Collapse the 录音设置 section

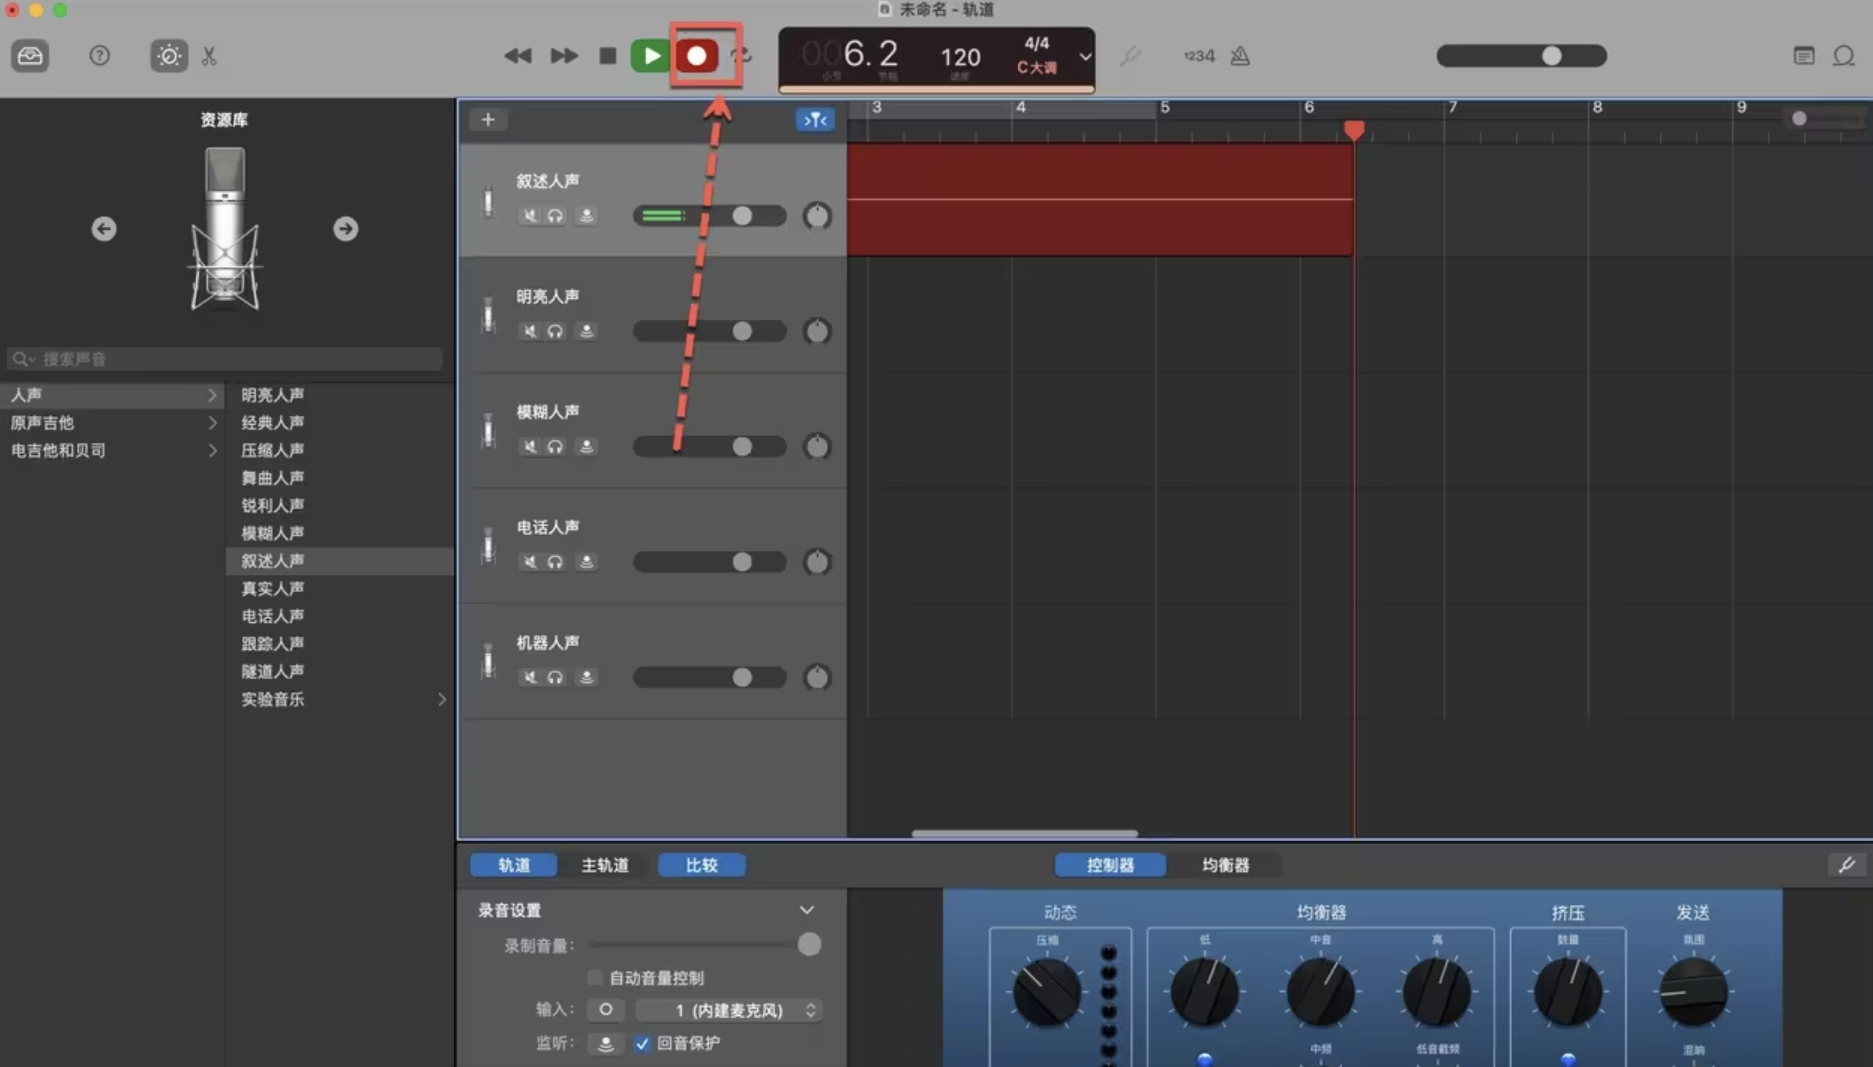tap(806, 910)
